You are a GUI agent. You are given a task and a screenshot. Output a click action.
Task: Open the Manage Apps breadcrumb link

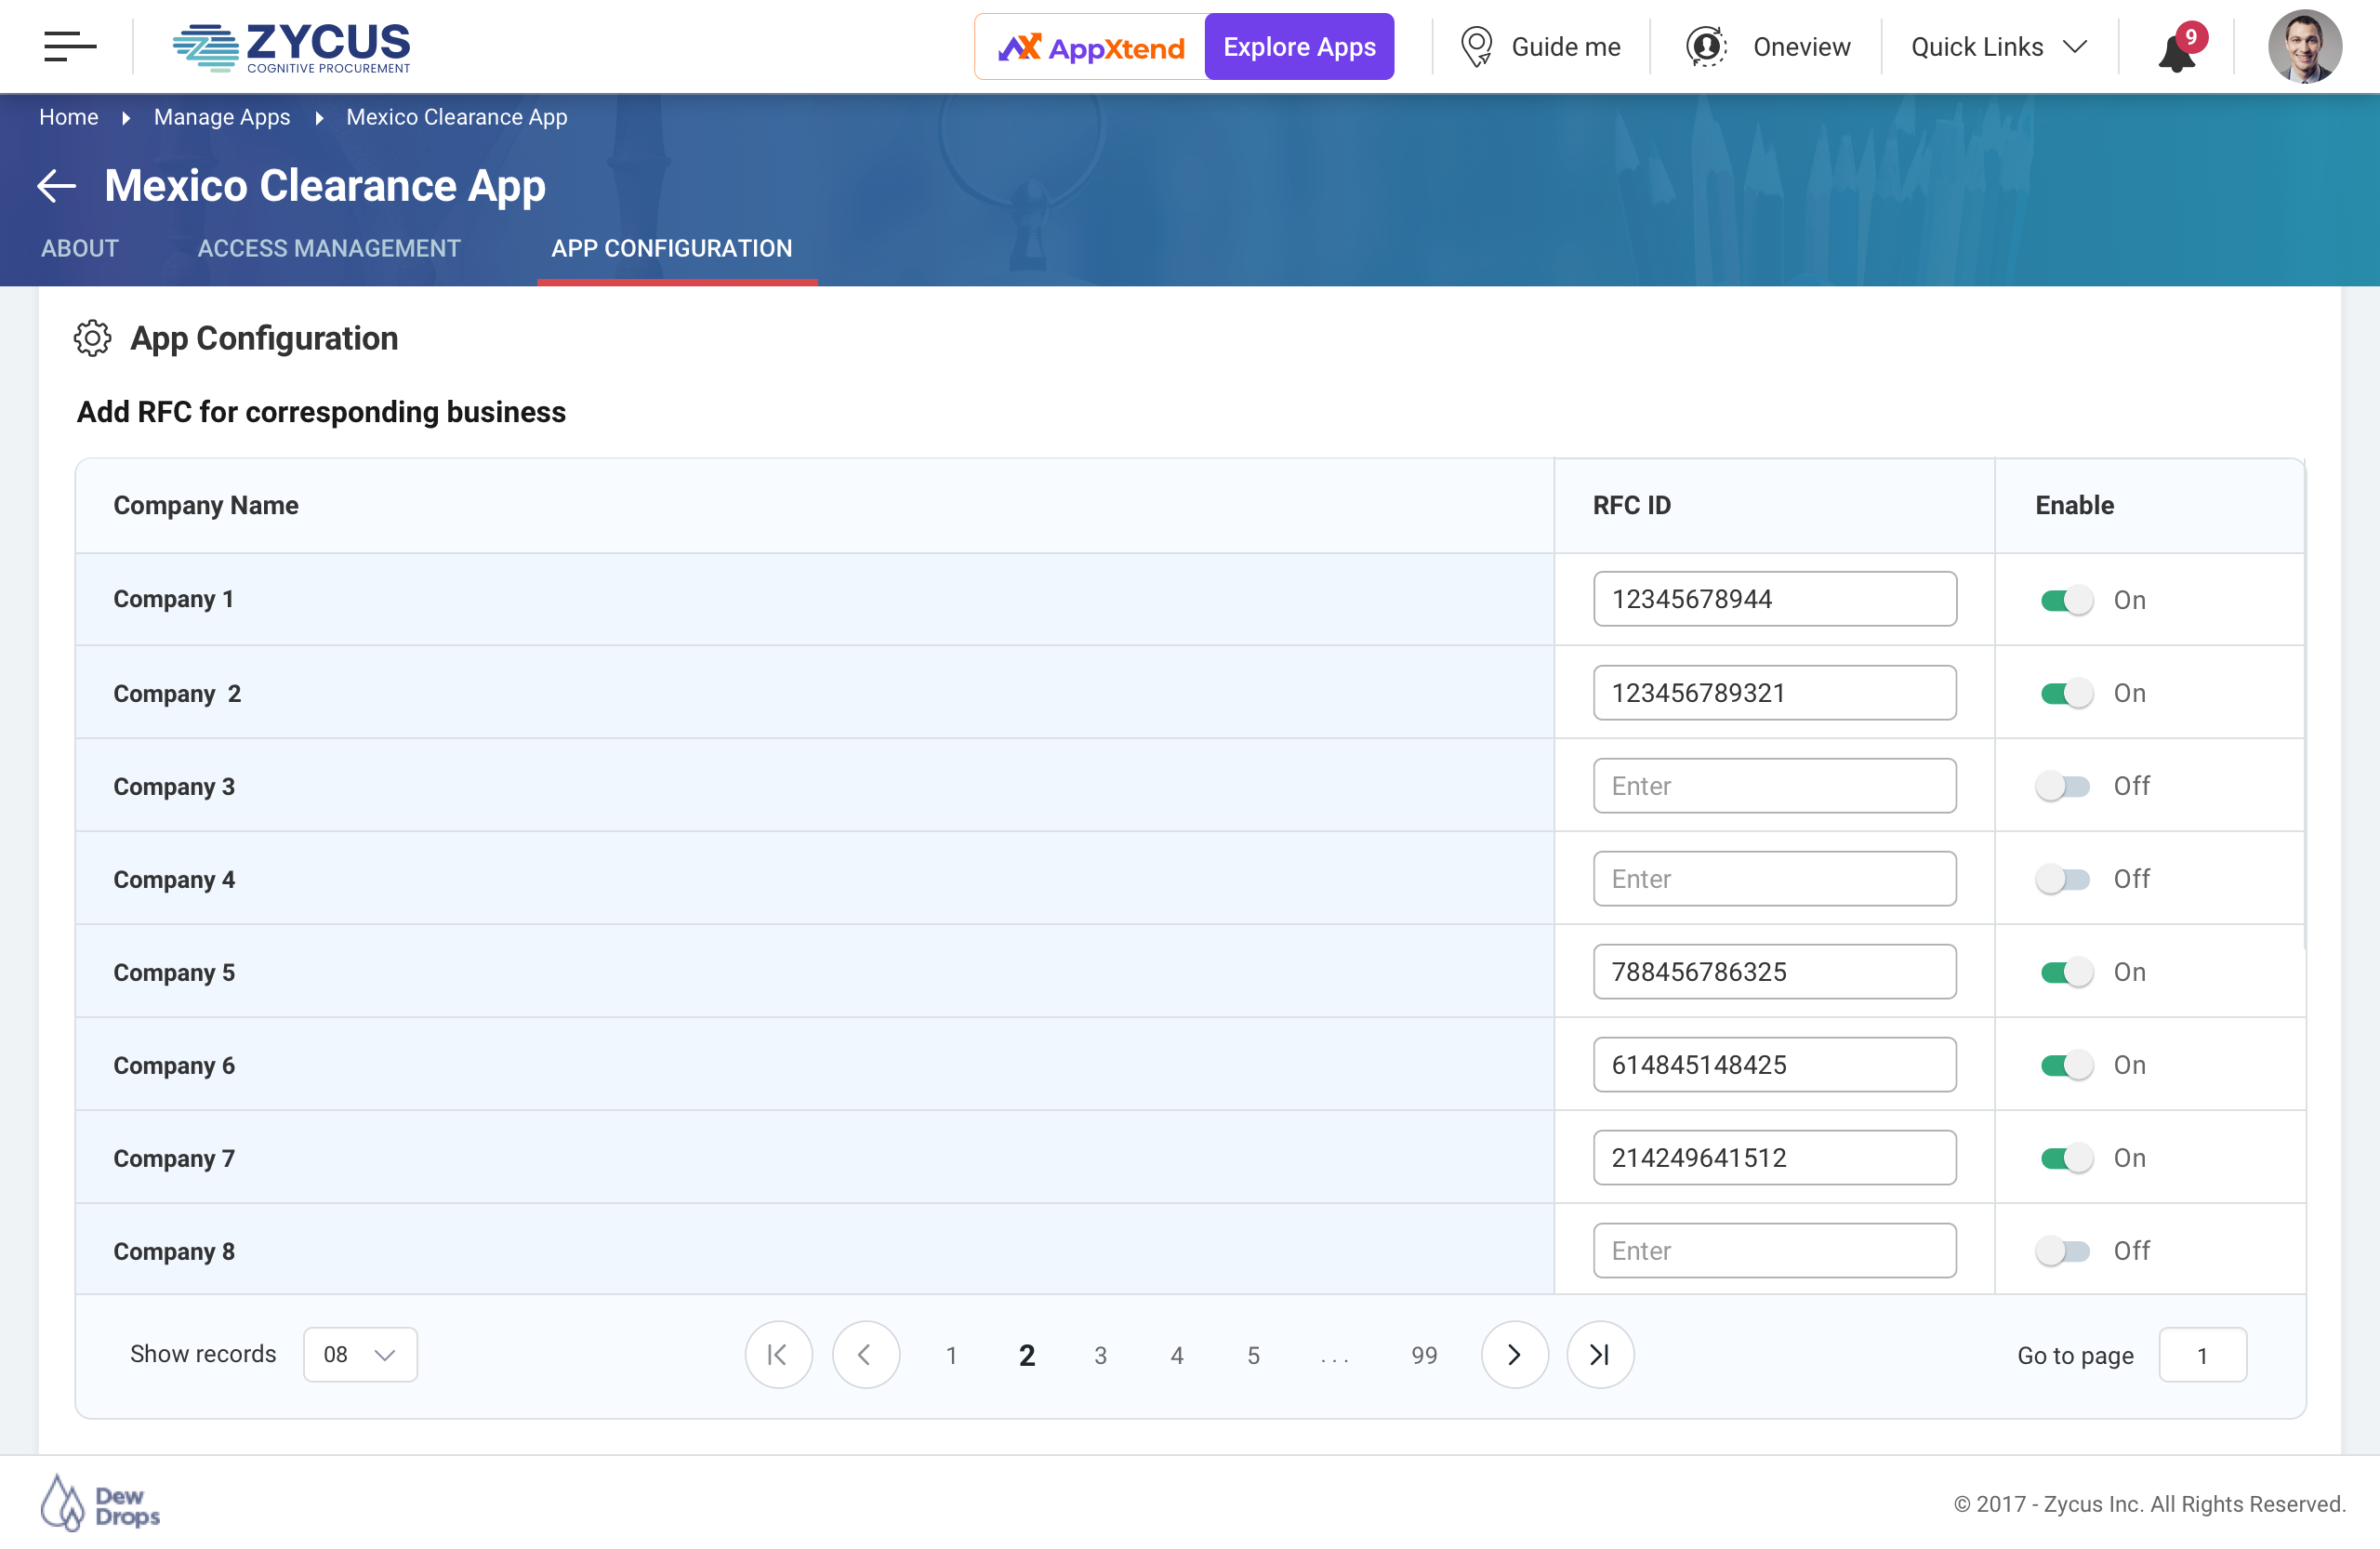pyautogui.click(x=222, y=117)
